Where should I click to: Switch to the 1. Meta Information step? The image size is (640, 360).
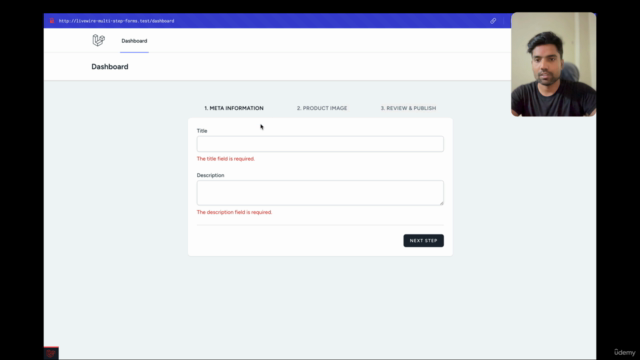pos(234,108)
